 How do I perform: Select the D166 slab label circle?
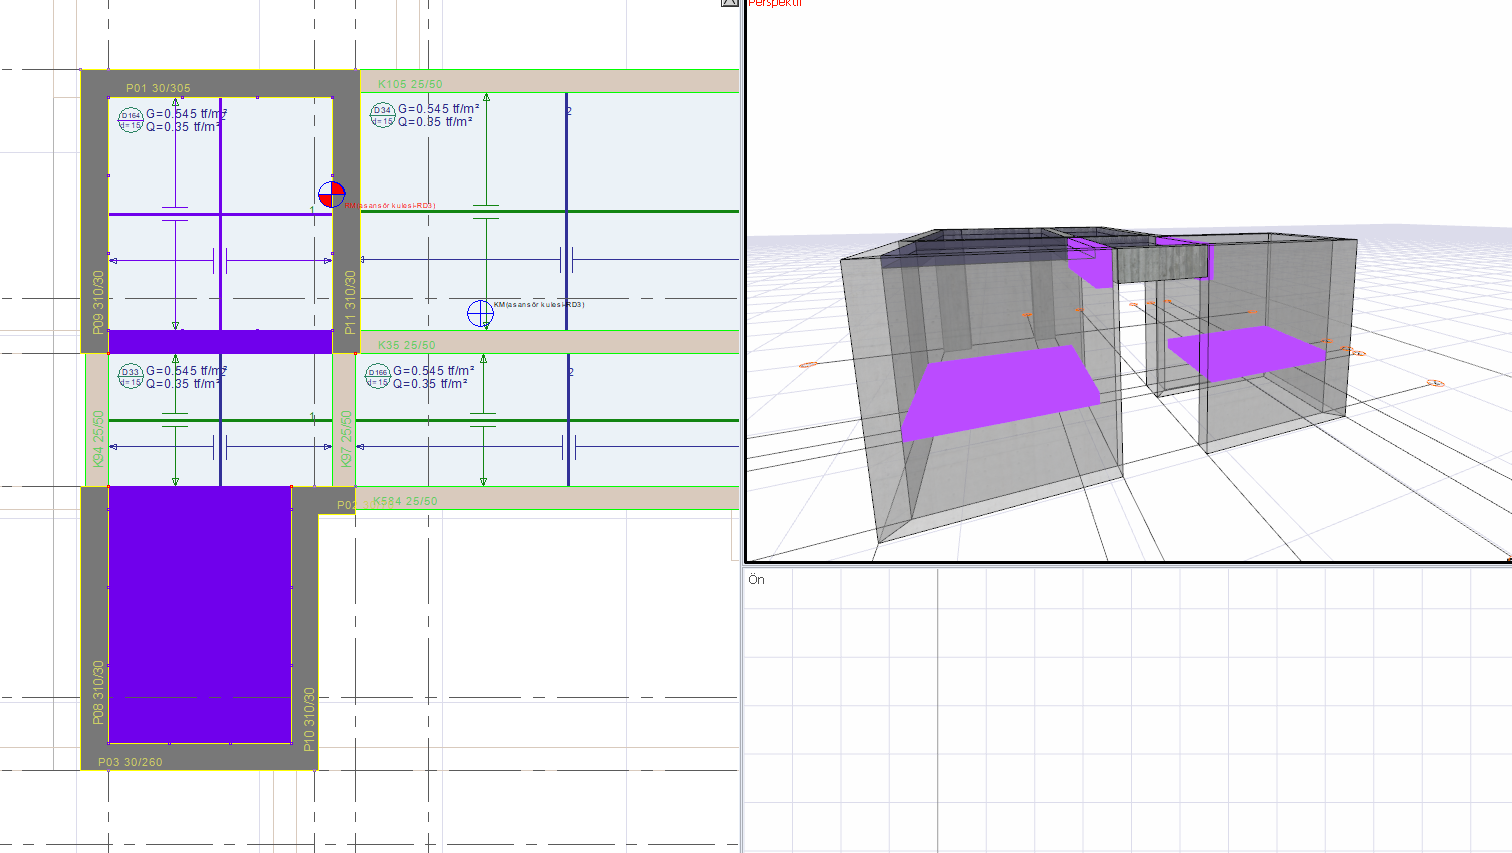click(378, 377)
